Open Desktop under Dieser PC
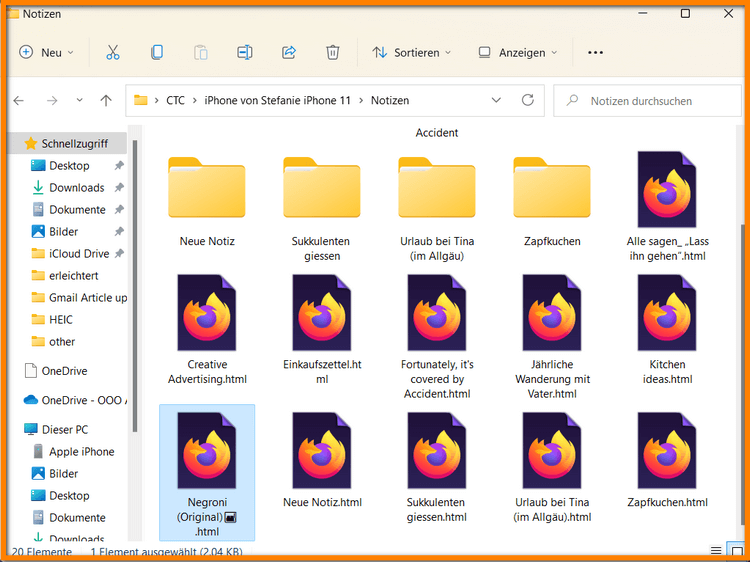Image resolution: width=750 pixels, height=562 pixels. pyautogui.click(x=69, y=496)
